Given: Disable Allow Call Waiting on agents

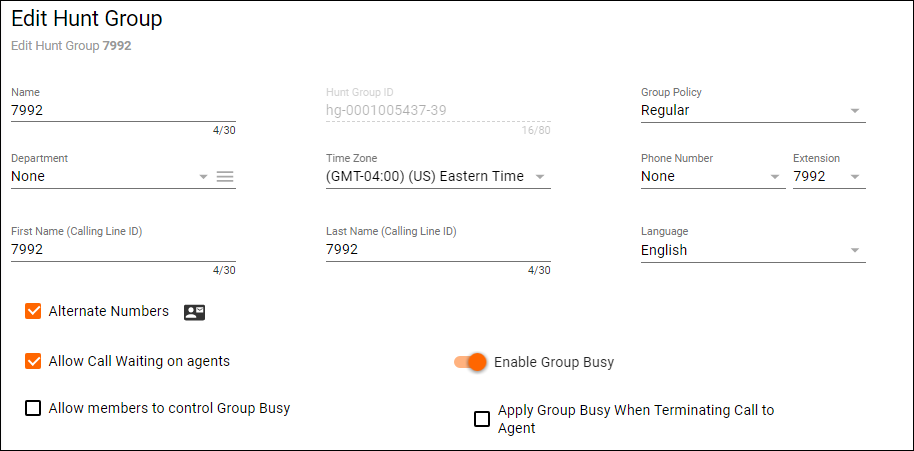Looking at the screenshot, I should (33, 361).
